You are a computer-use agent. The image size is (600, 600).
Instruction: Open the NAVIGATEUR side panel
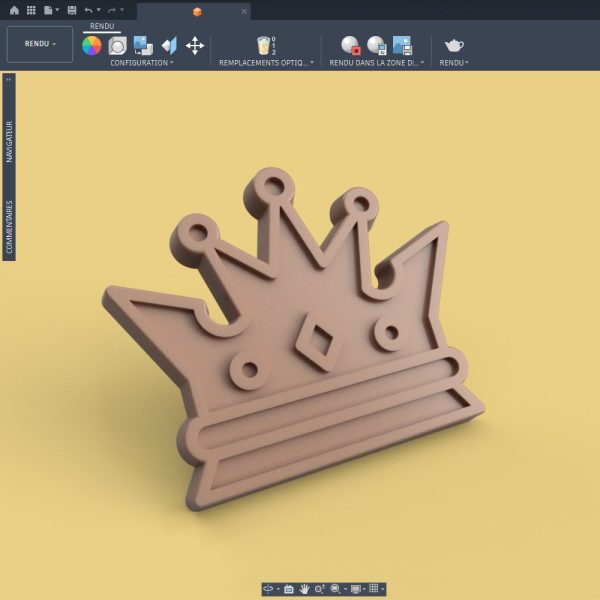coord(9,142)
